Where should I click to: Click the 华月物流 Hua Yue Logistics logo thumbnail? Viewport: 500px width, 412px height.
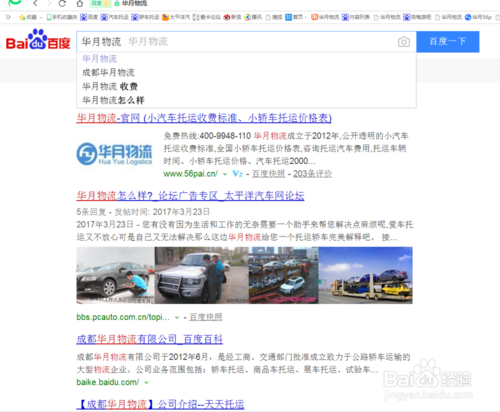114,154
